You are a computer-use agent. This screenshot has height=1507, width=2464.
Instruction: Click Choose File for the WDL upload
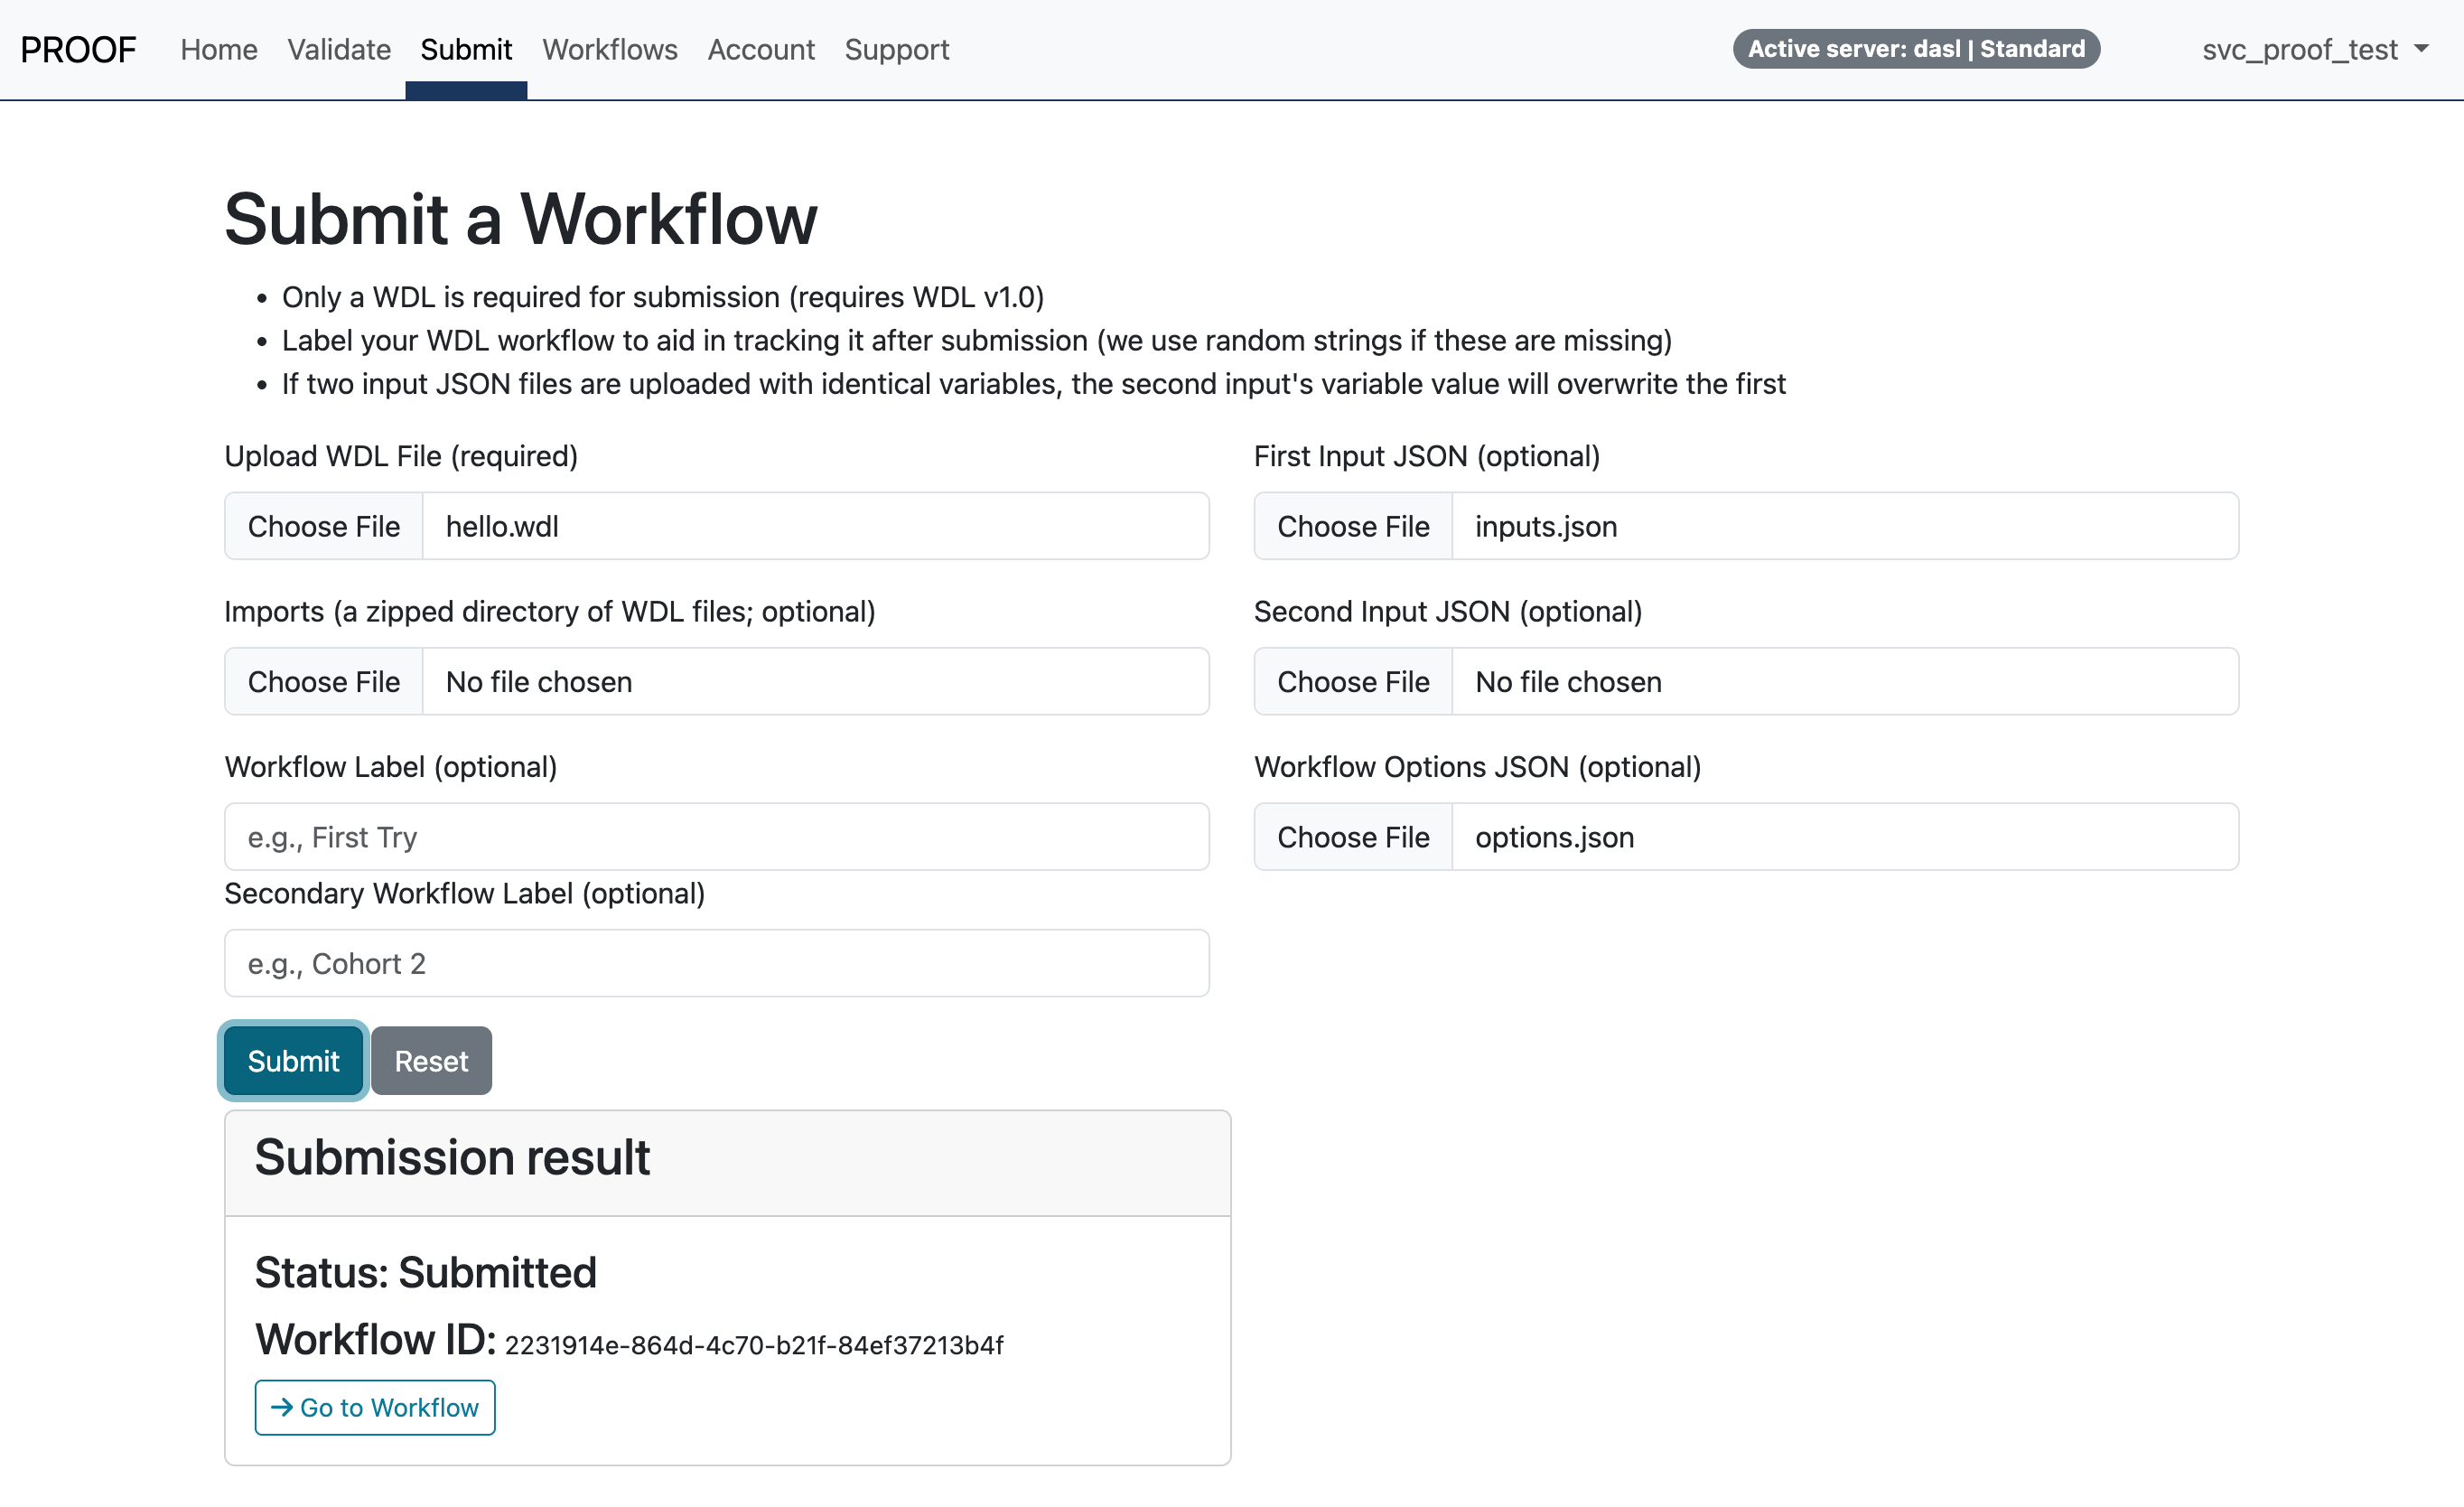coord(323,526)
